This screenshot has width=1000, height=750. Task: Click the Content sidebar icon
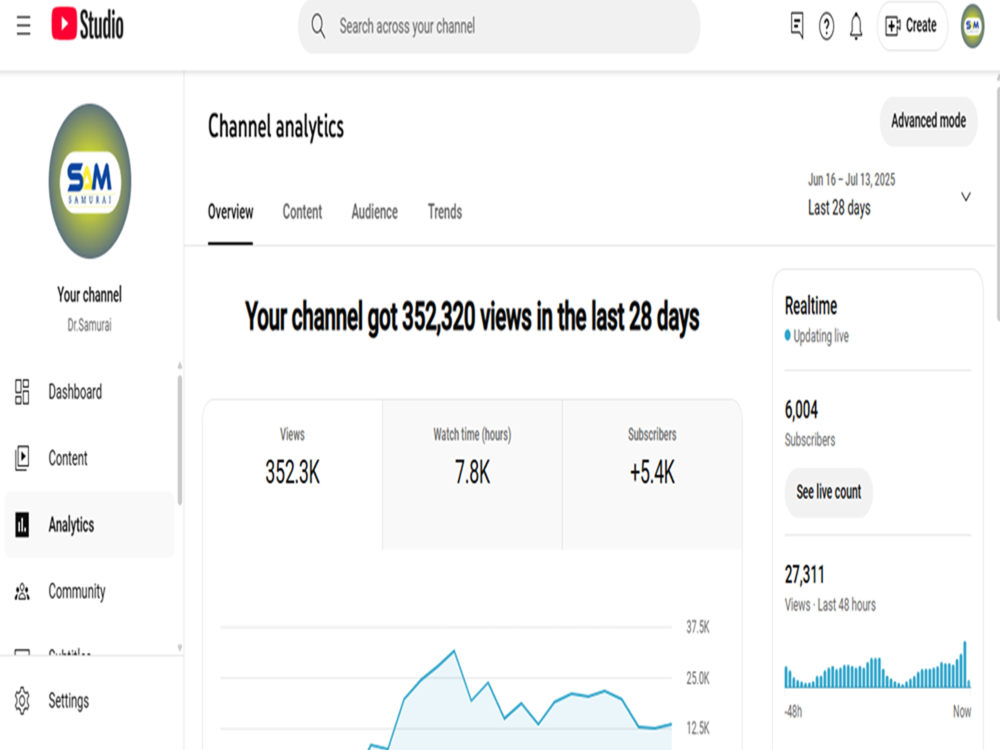pos(22,458)
